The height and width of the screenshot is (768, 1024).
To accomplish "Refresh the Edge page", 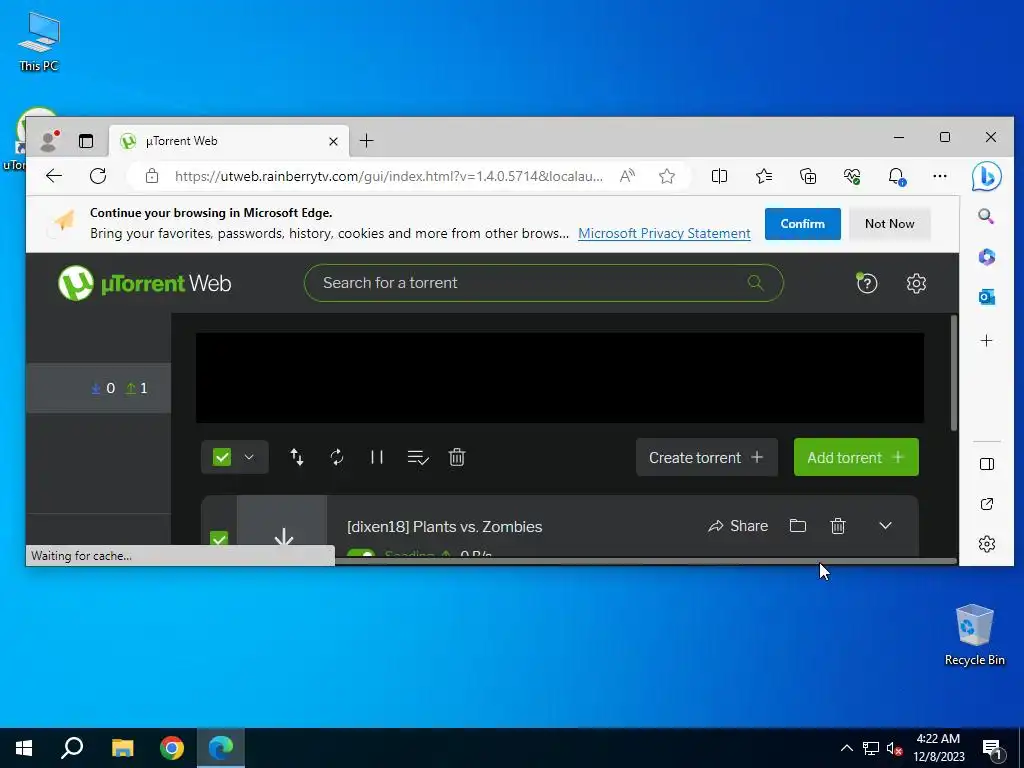I will (x=98, y=176).
